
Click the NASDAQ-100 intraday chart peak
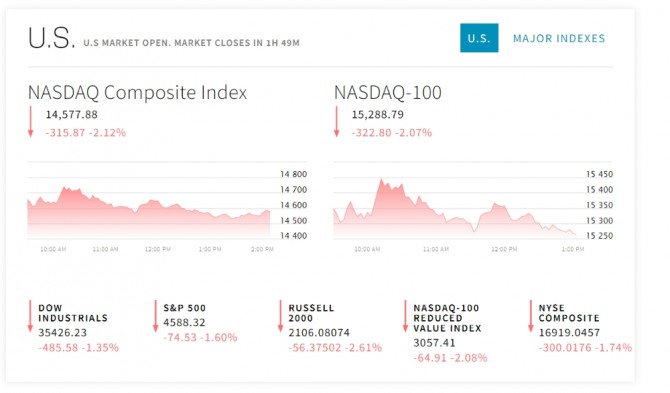point(381,181)
